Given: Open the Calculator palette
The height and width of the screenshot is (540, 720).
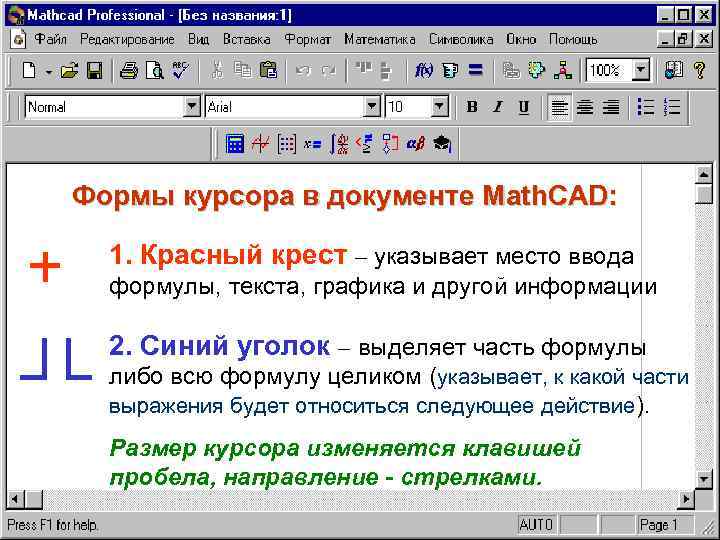Looking at the screenshot, I should 235,144.
